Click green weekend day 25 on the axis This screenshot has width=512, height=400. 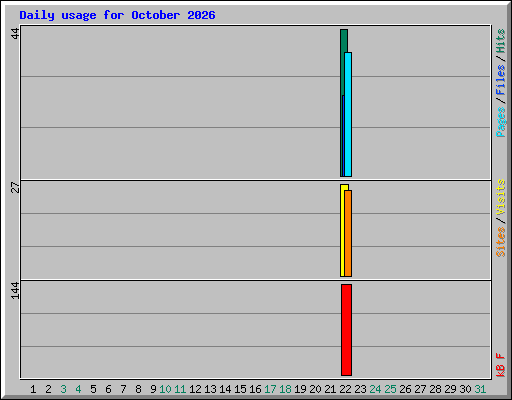(390, 389)
